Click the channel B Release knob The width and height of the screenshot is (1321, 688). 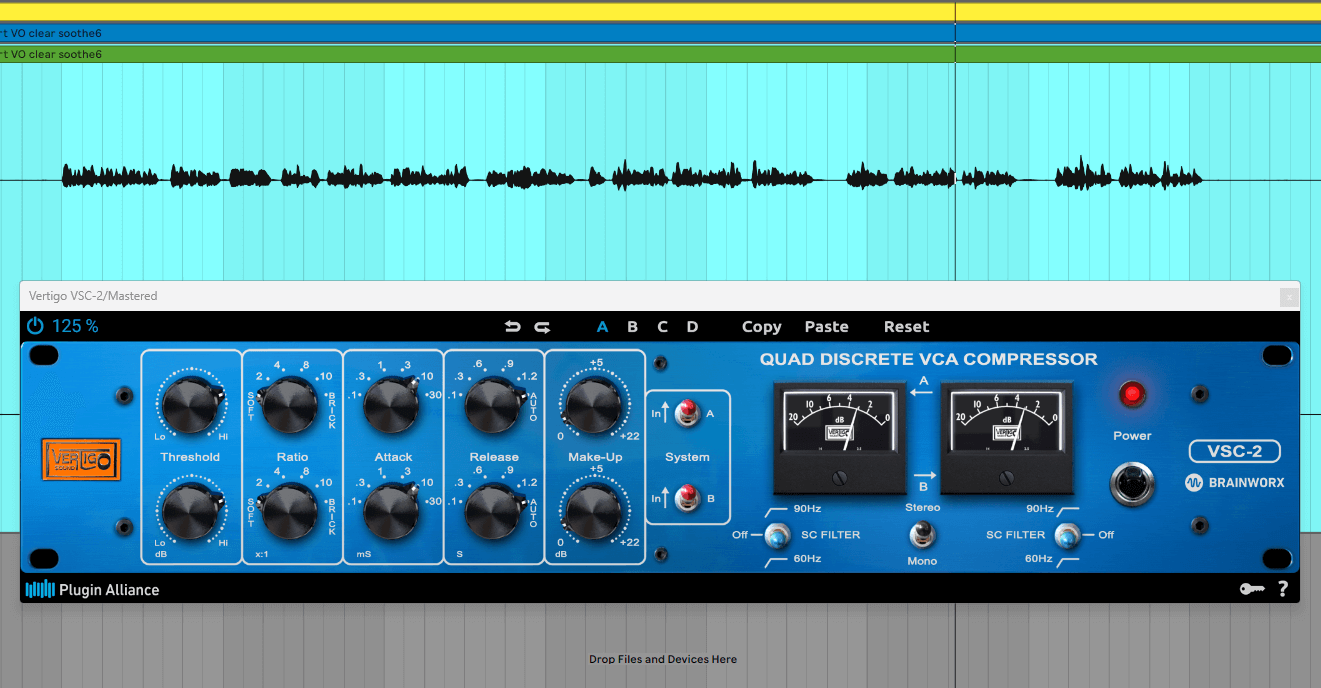(493, 510)
